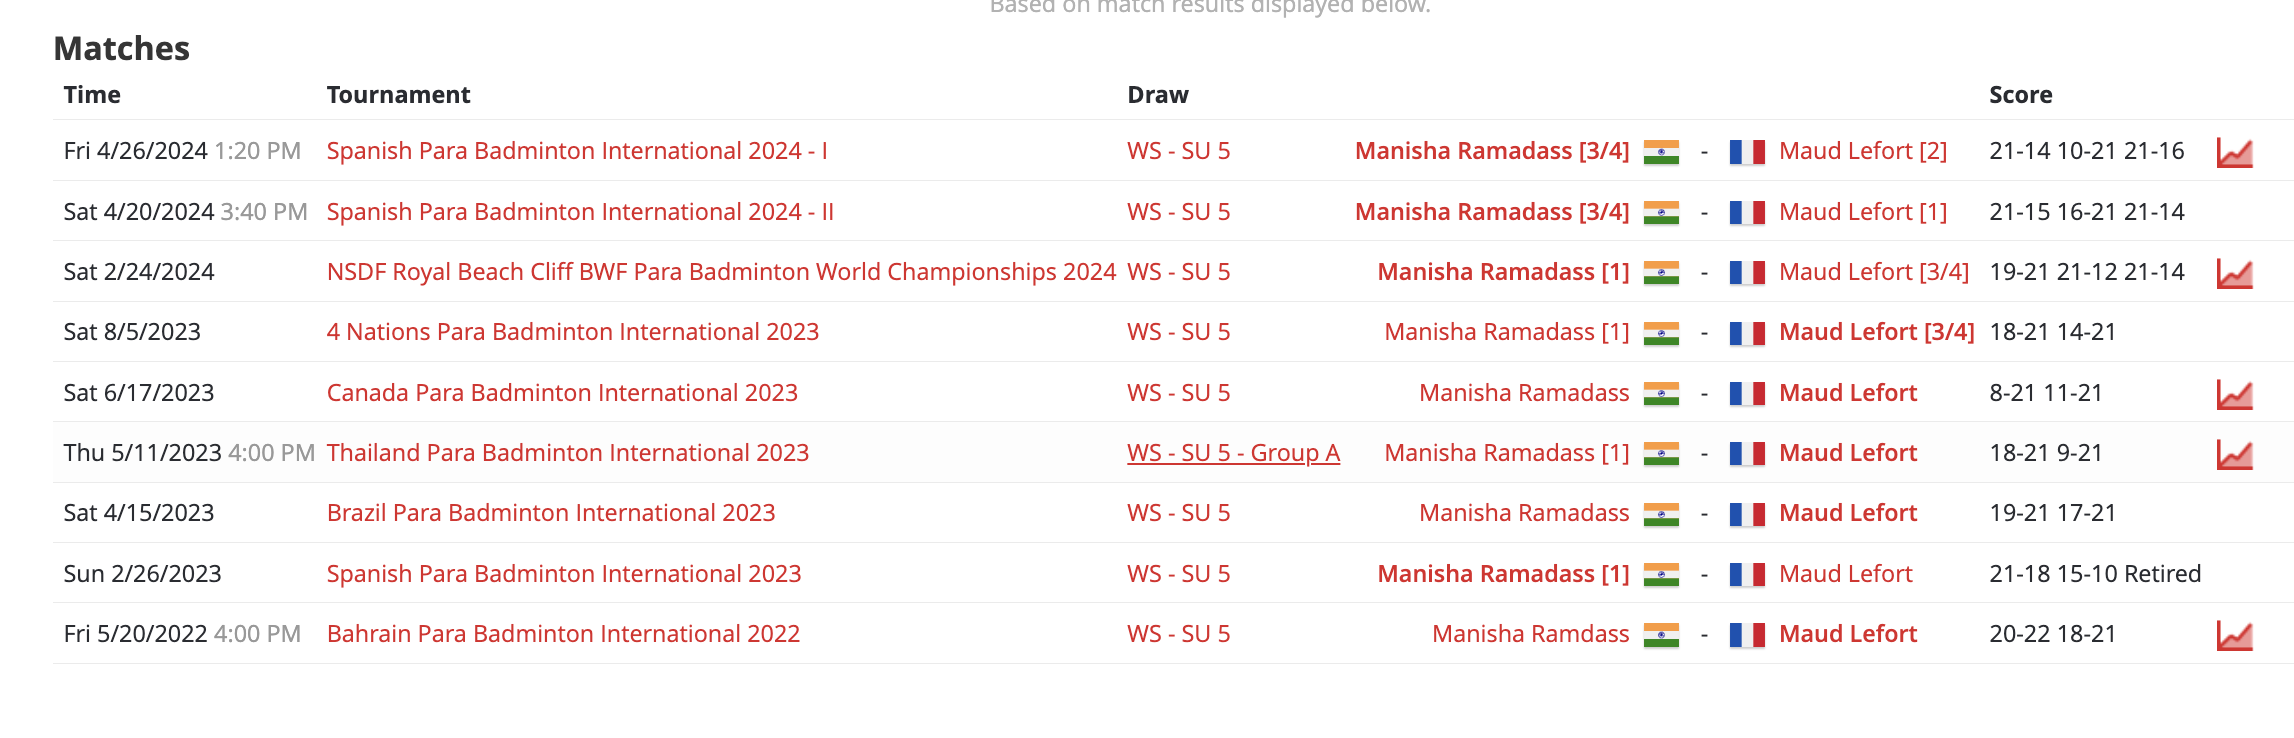The width and height of the screenshot is (2294, 738).
Task: Click India flag in Brazil 2023 row
Action: (x=1661, y=514)
